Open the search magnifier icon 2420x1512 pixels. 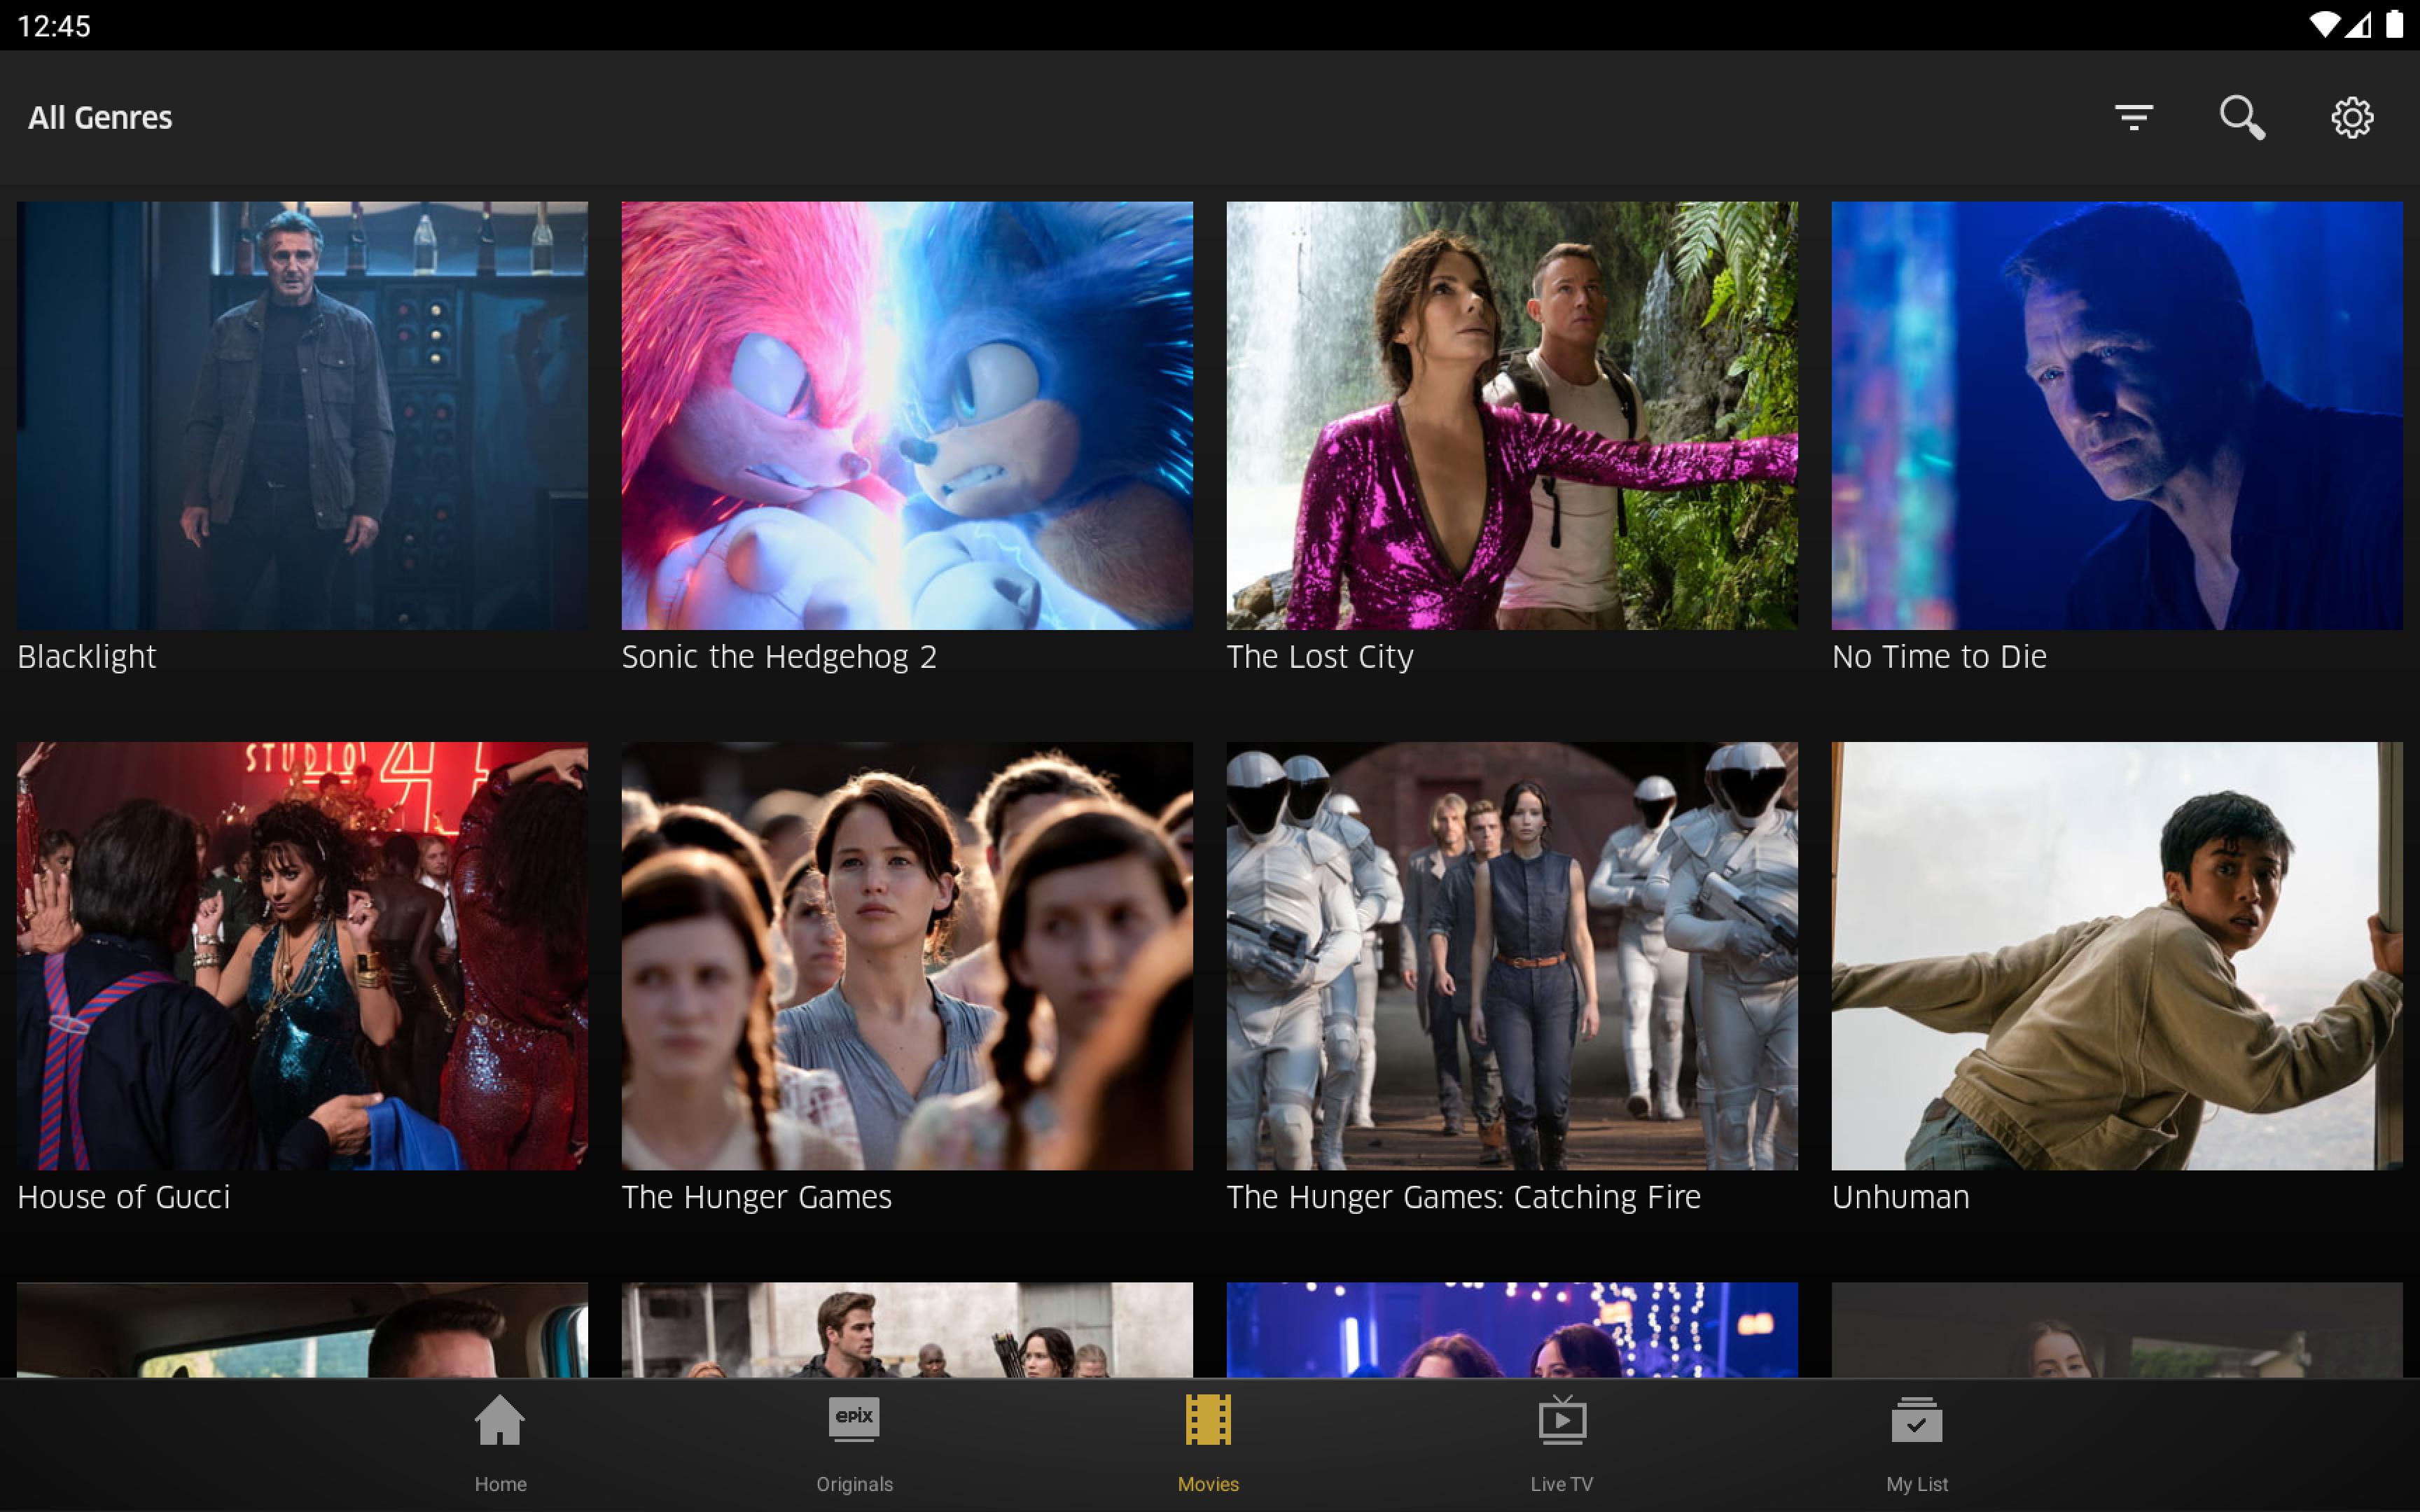coord(2241,117)
